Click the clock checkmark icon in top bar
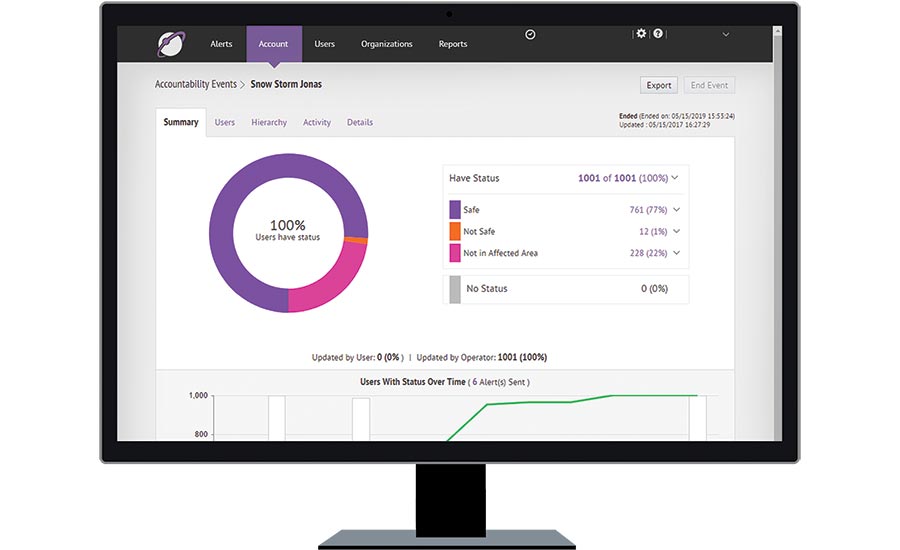900x550 pixels. point(530,34)
